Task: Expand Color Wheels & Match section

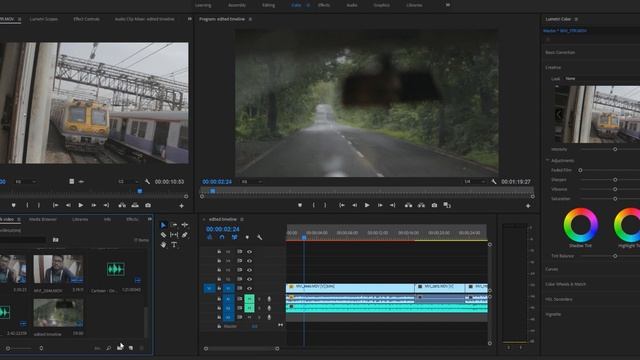Action: click(565, 284)
